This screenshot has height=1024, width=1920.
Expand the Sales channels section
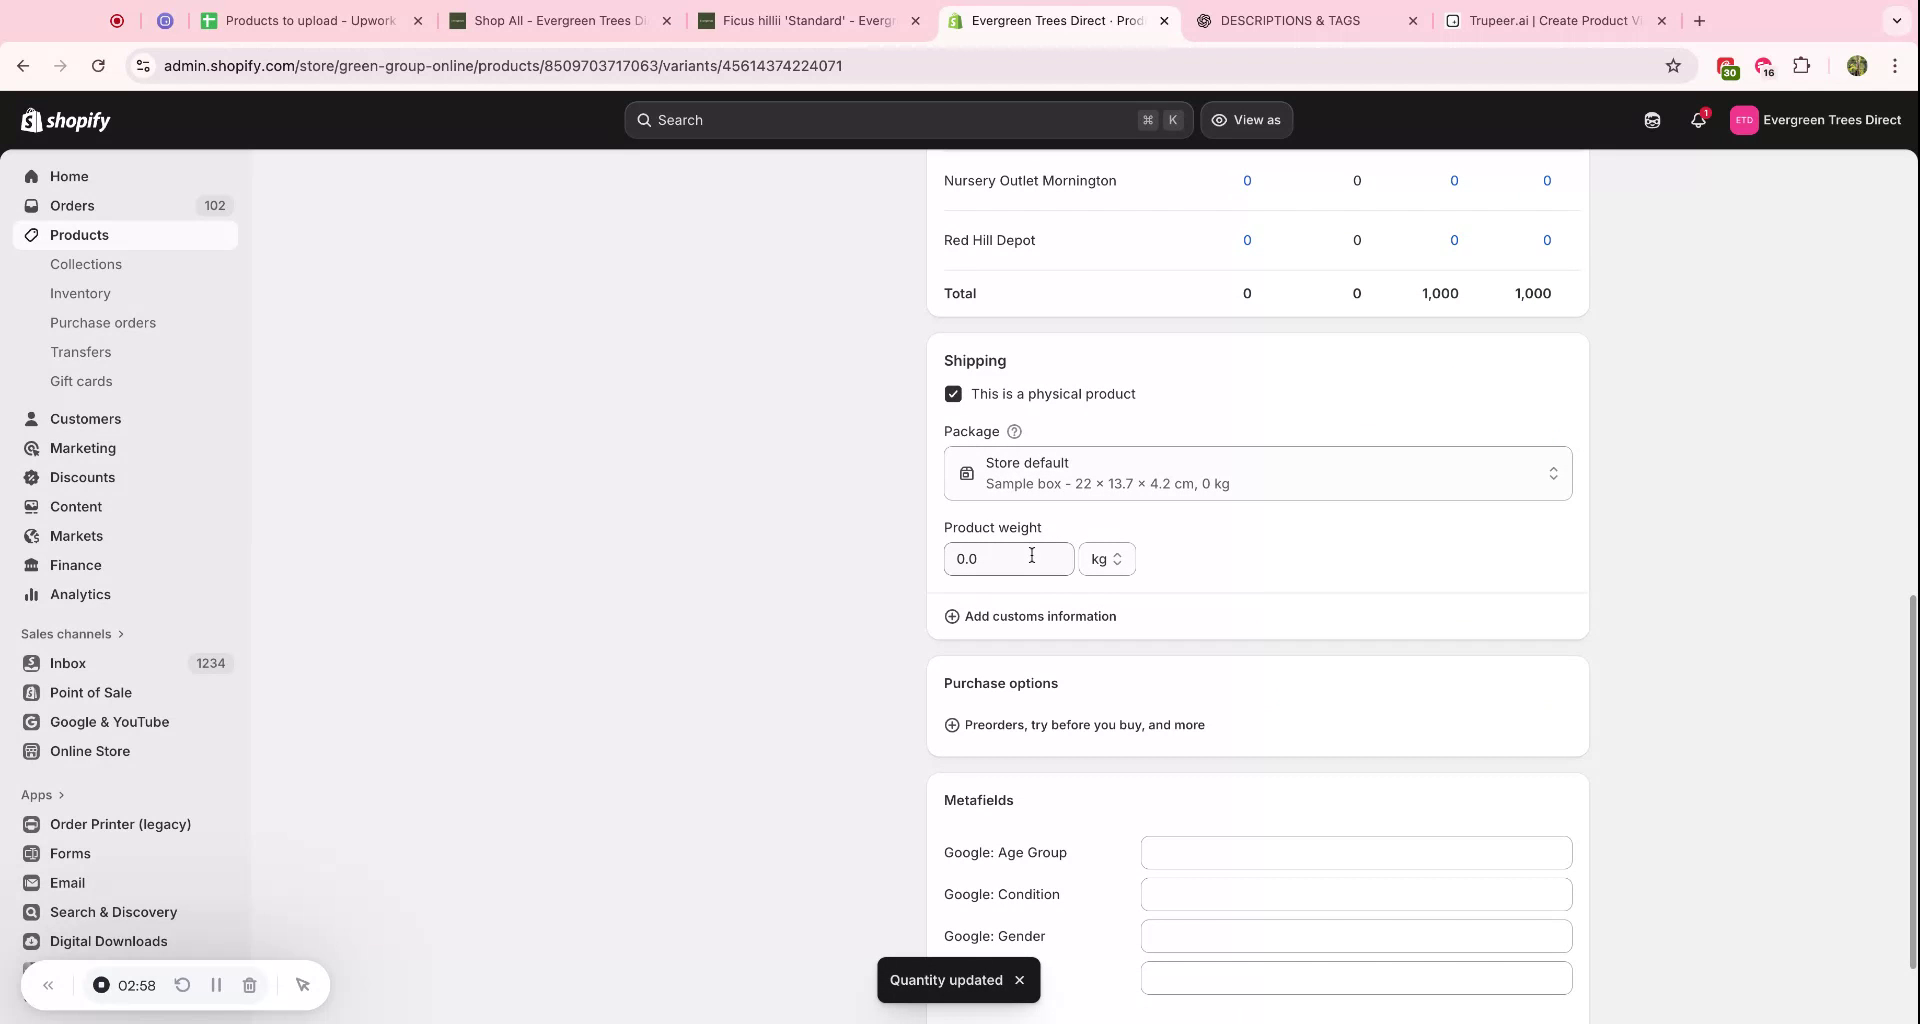point(72,634)
